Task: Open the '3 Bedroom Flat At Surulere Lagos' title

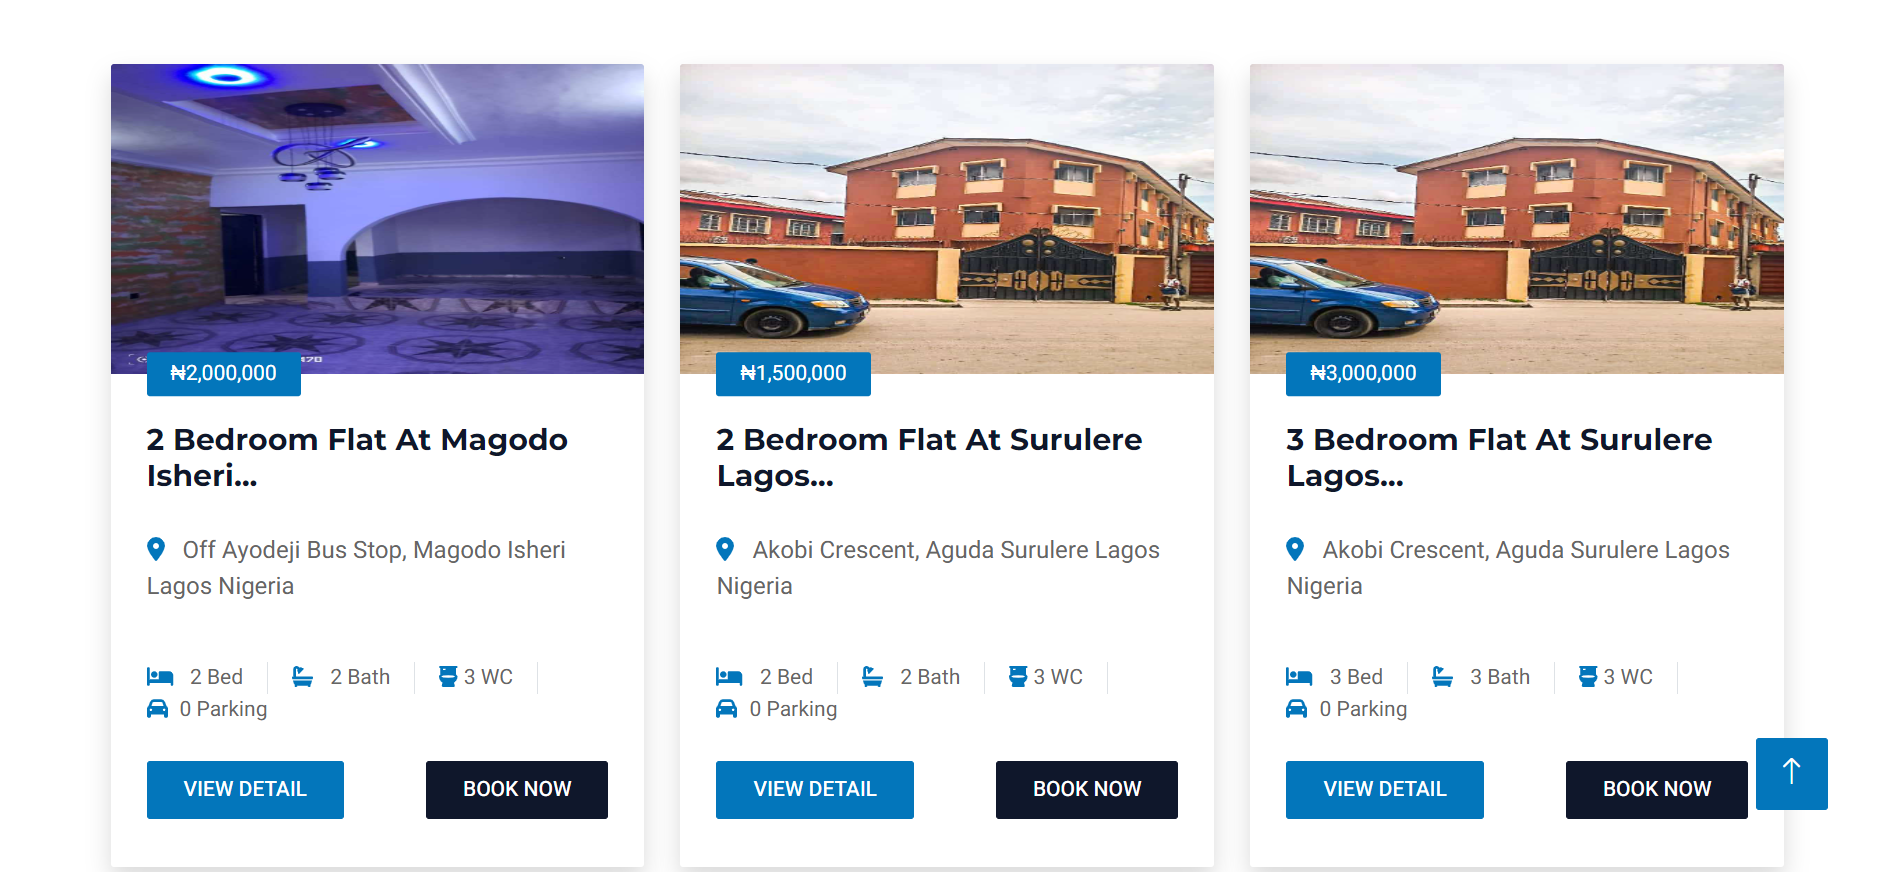Action: [x=1498, y=457]
